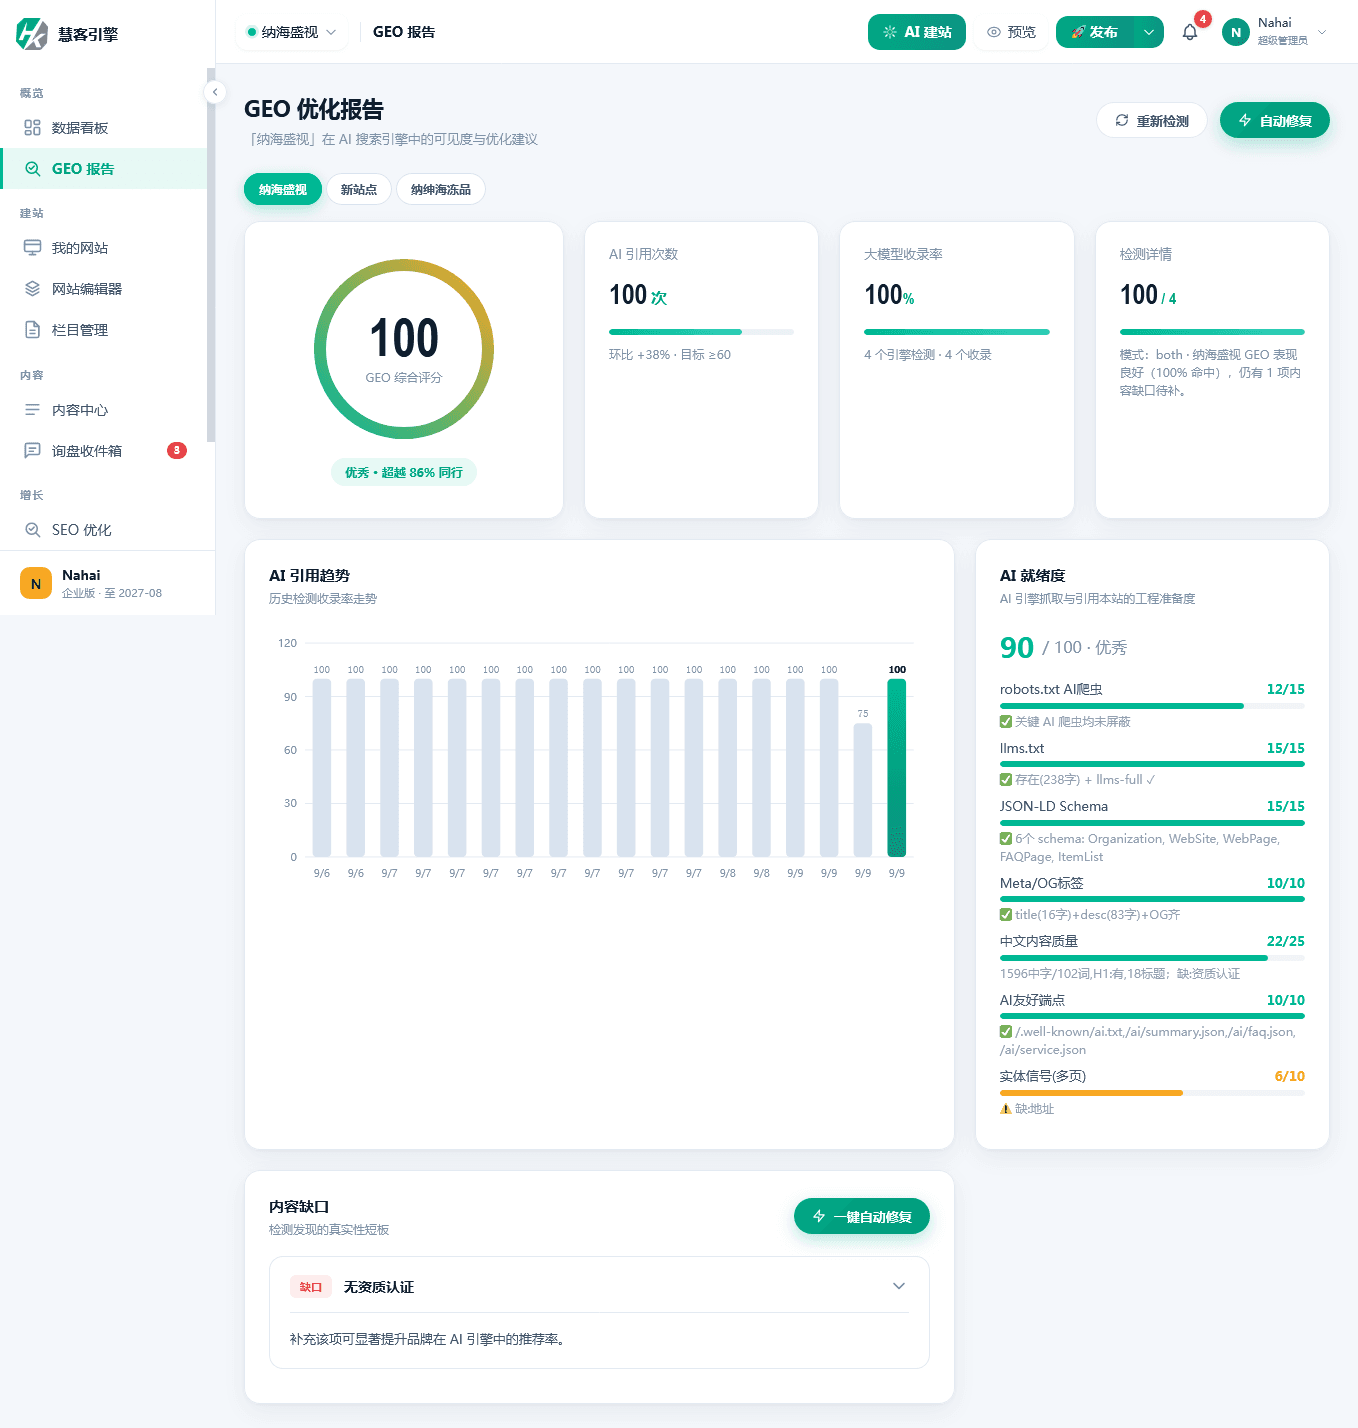Collapse the 无资质认证 gap item
The height and width of the screenshot is (1428, 1358).
click(899, 1286)
